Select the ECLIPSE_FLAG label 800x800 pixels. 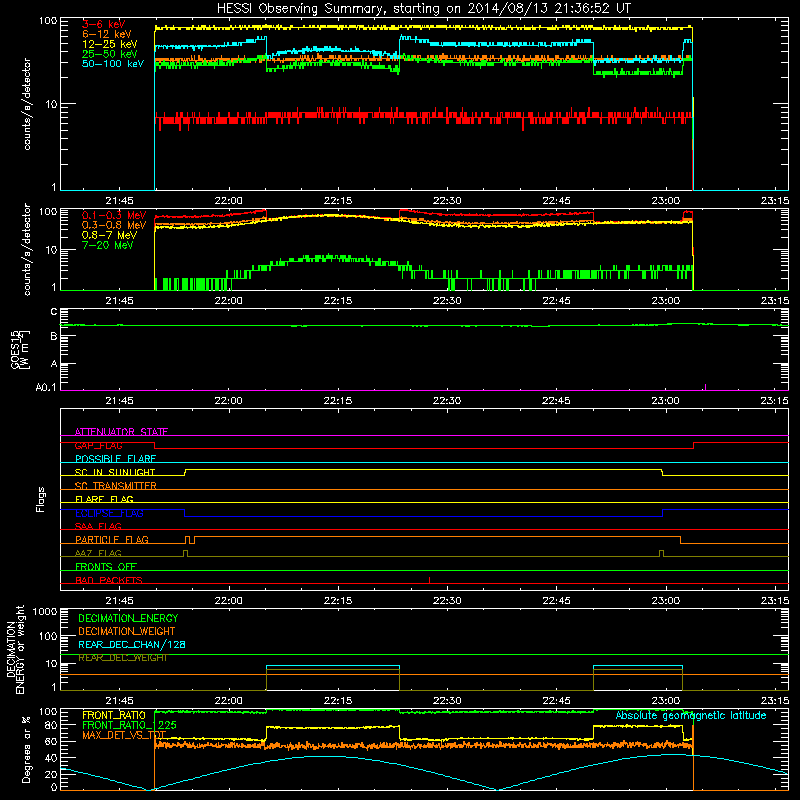109,513
